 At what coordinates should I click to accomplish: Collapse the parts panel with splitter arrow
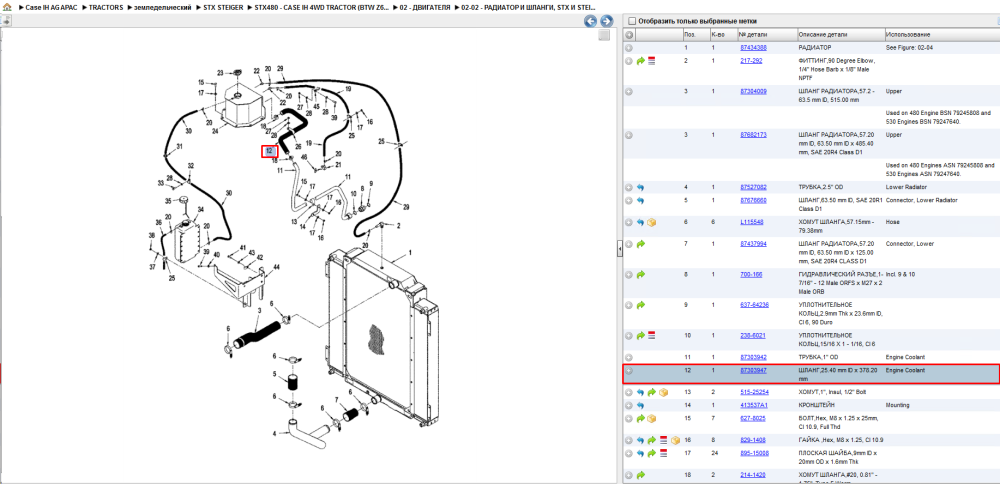[x=619, y=250]
